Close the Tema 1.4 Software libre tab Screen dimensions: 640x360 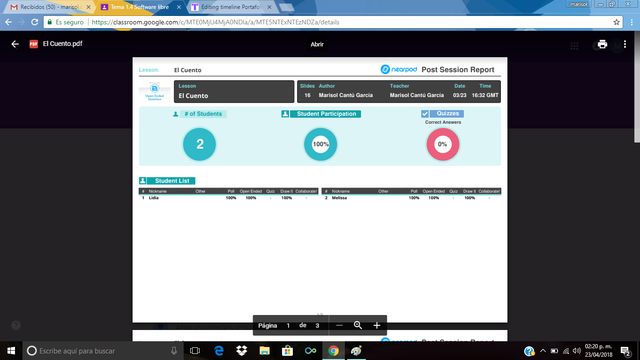pos(179,7)
